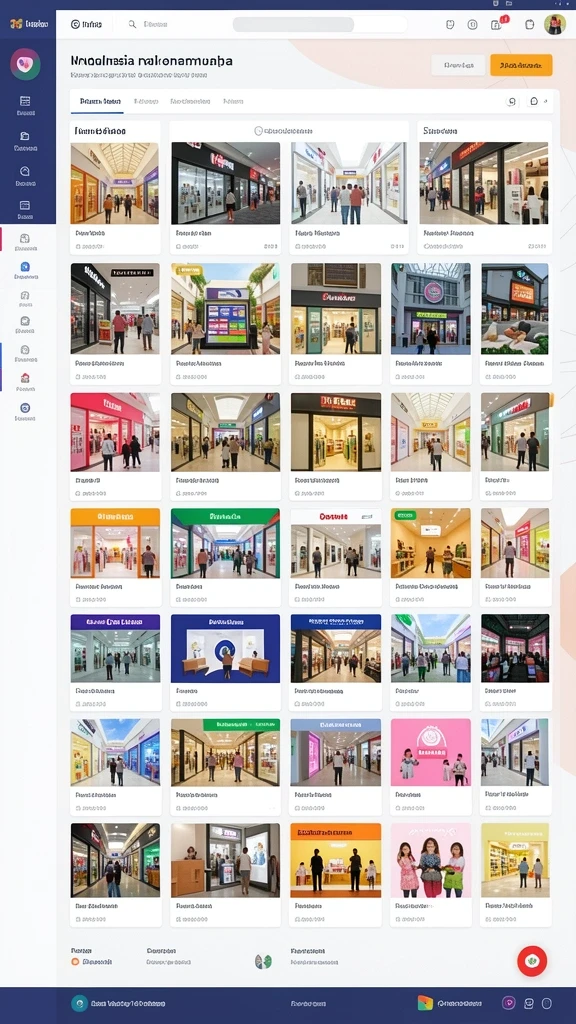
Task: Open yellow thumbnail with dark silhouettes under orange banner
Action: click(336, 860)
